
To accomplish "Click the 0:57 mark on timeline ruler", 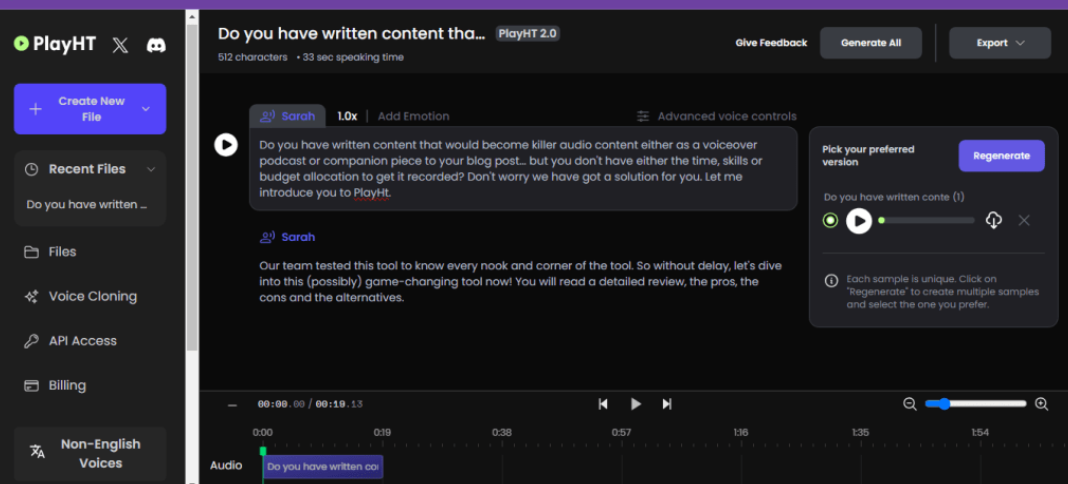I will coord(621,432).
